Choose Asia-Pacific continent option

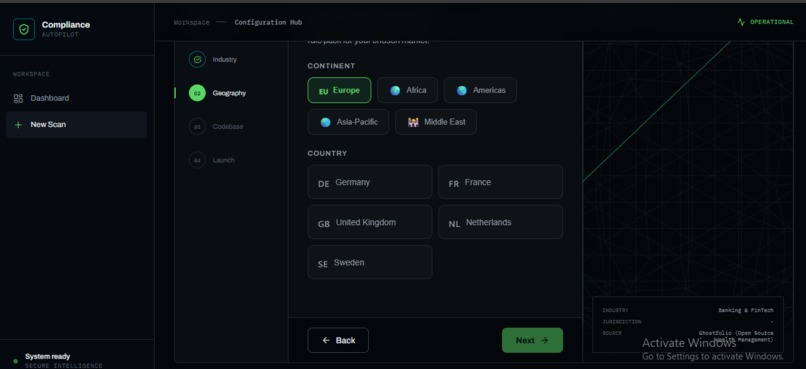point(348,122)
